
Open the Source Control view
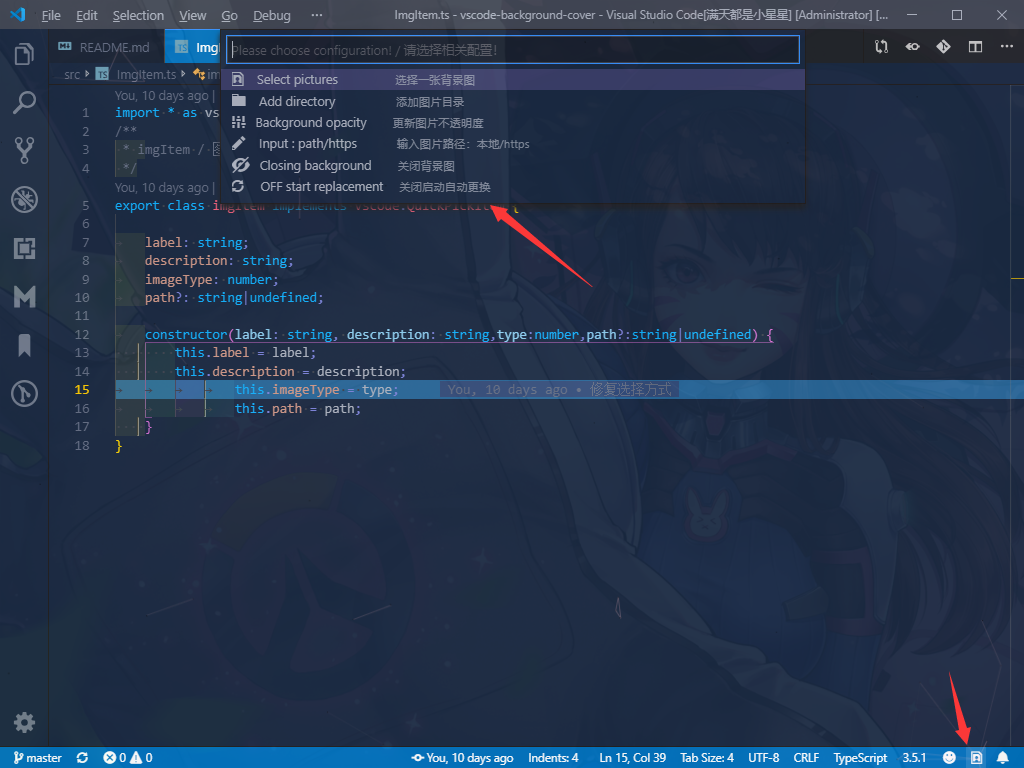point(24,150)
